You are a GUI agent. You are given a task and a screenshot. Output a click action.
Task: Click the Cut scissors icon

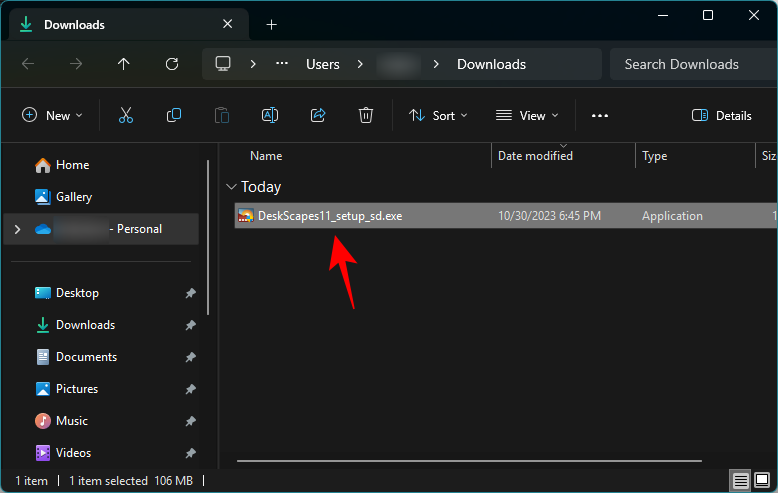click(126, 116)
